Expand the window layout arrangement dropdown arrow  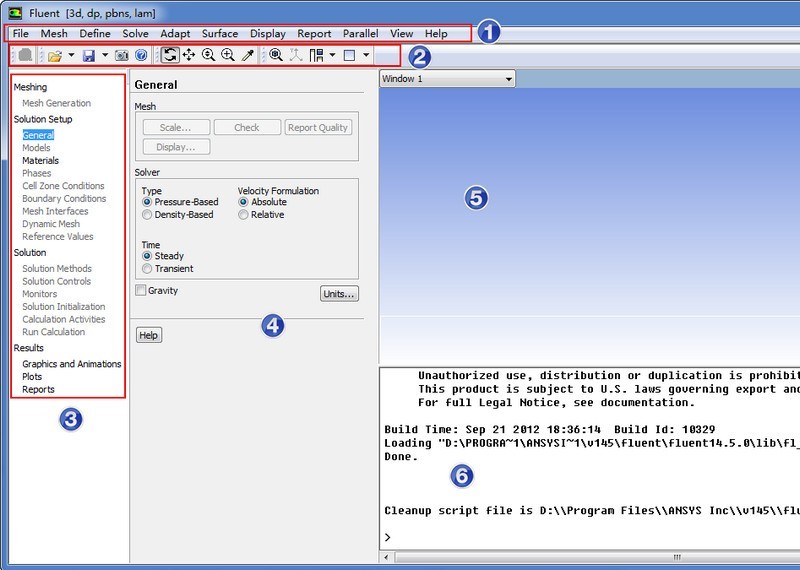click(x=331, y=55)
